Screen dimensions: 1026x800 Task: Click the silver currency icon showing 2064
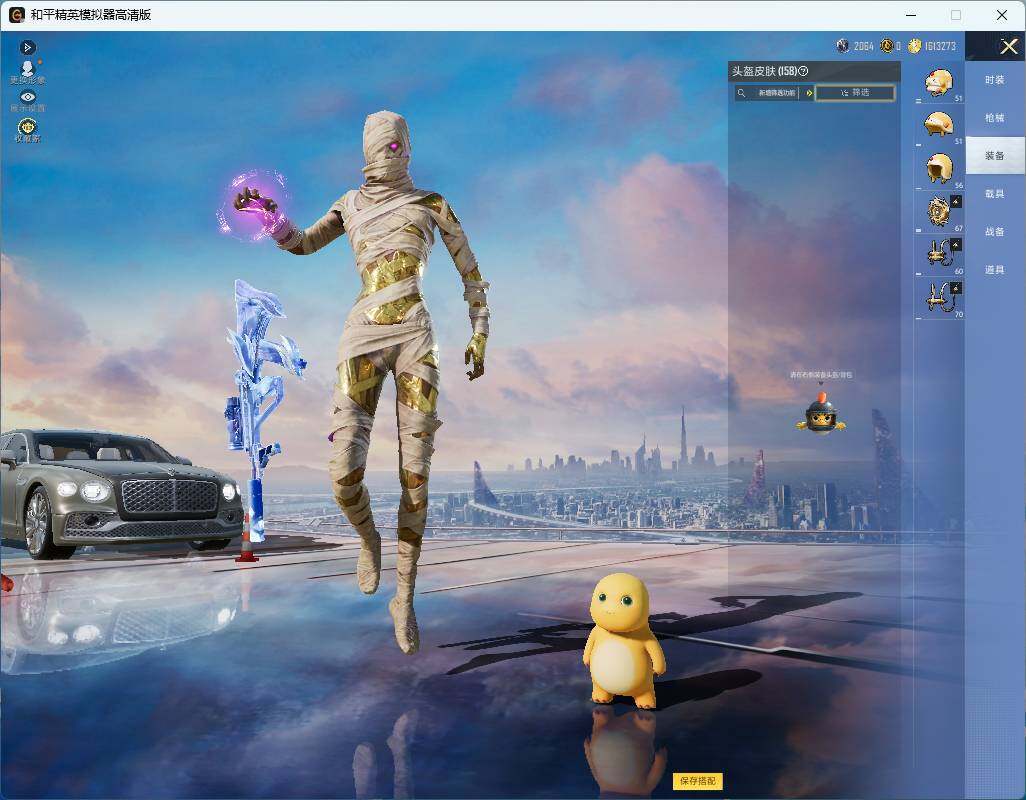(843, 46)
